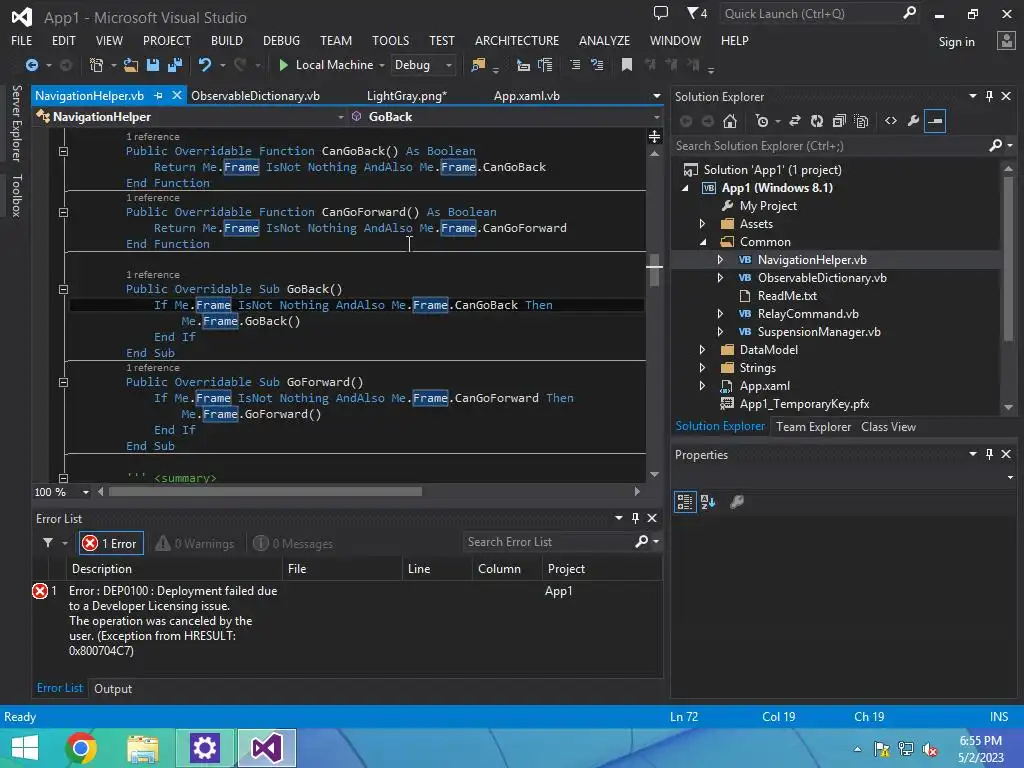Click the Error List filter funnel icon
The image size is (1024, 768).
click(x=48, y=543)
